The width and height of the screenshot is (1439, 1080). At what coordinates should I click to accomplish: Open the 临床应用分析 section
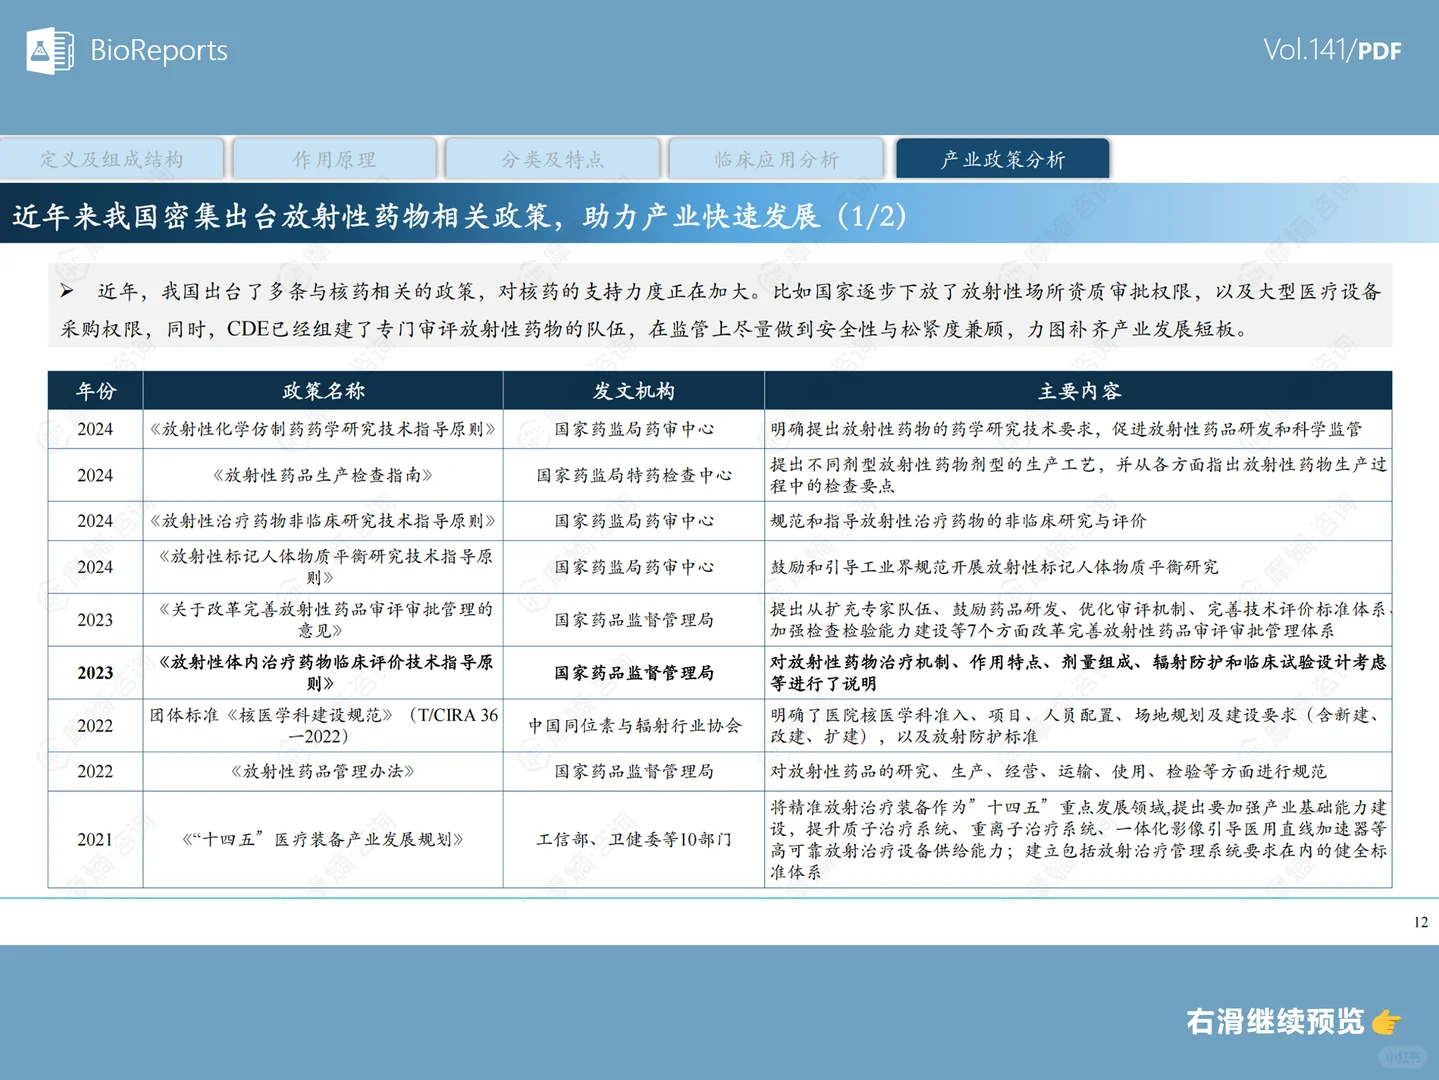click(x=777, y=158)
